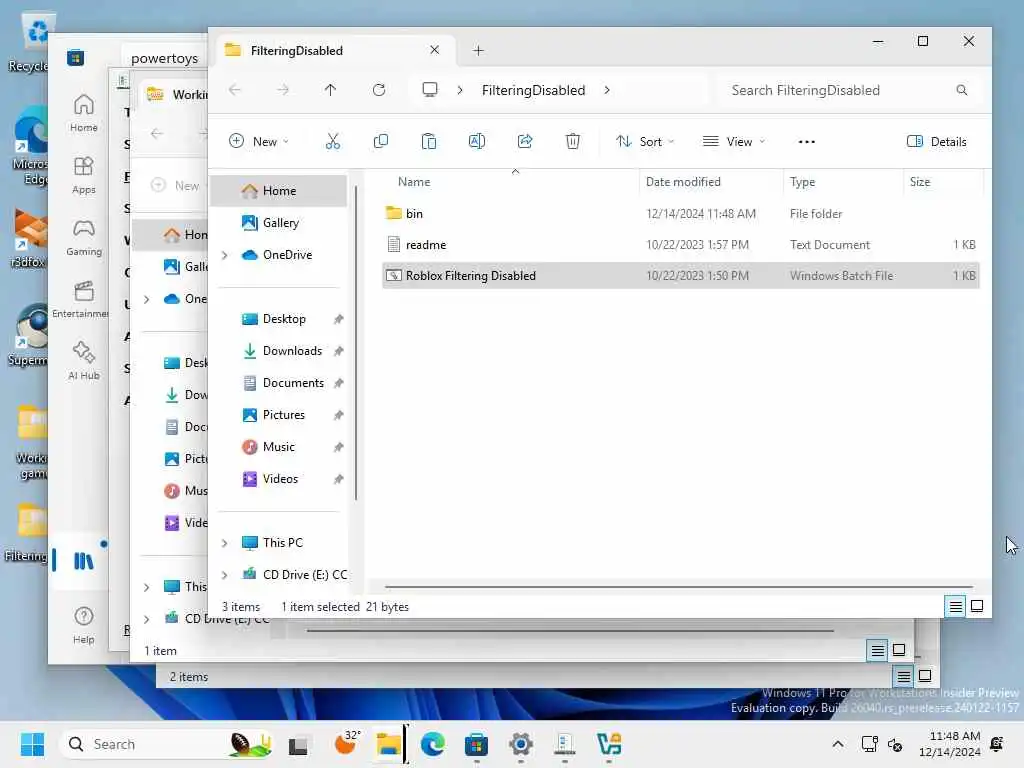Screen dimensions: 1024x768
Task: Open Help in Microsoft Store sidebar
Action: coord(84,625)
